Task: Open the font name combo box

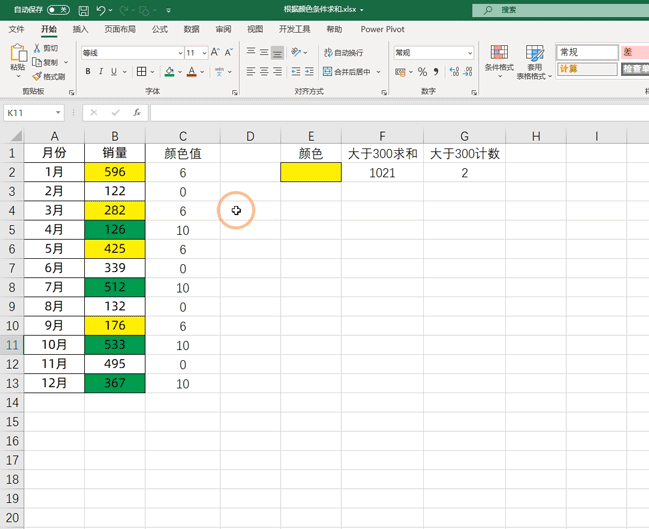Action: pos(132,53)
